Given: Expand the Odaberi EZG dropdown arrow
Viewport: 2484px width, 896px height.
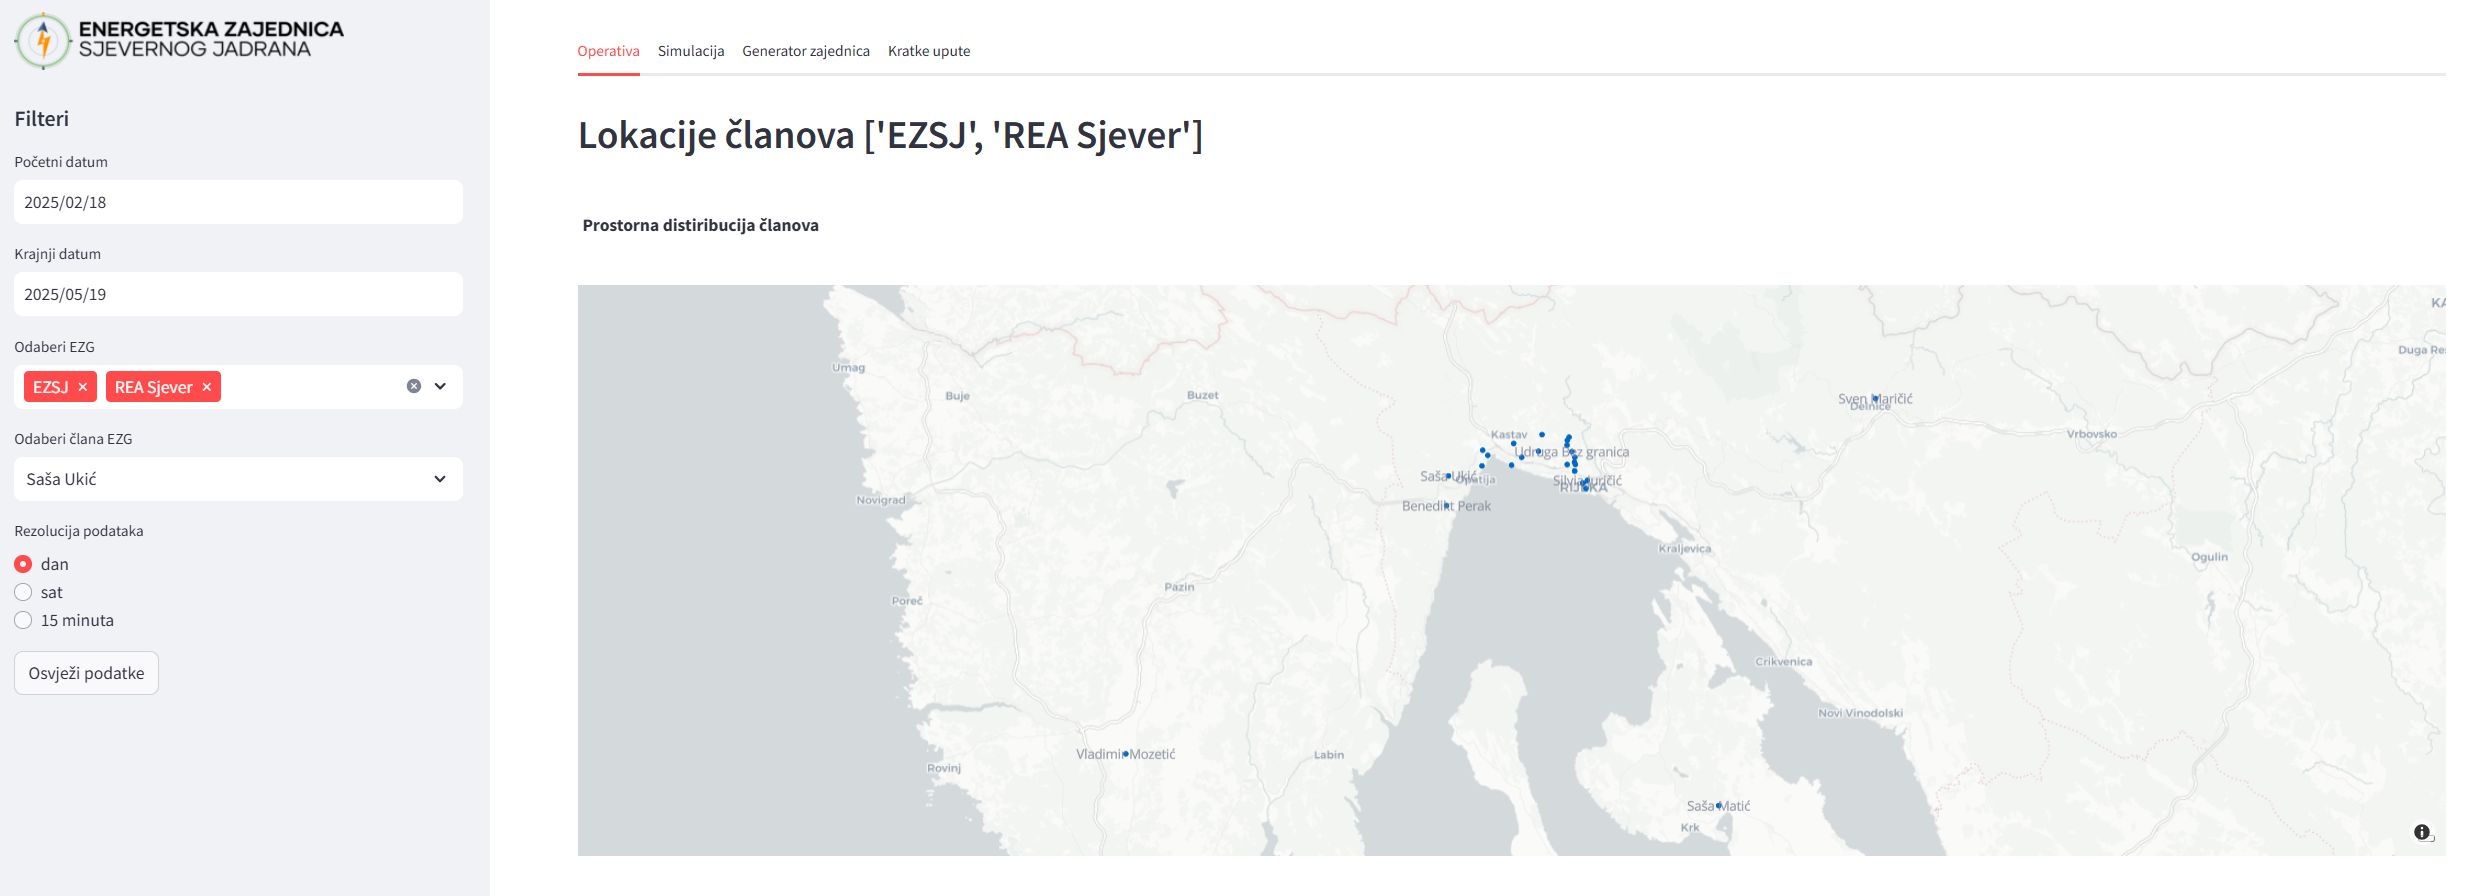Looking at the screenshot, I should click(440, 386).
